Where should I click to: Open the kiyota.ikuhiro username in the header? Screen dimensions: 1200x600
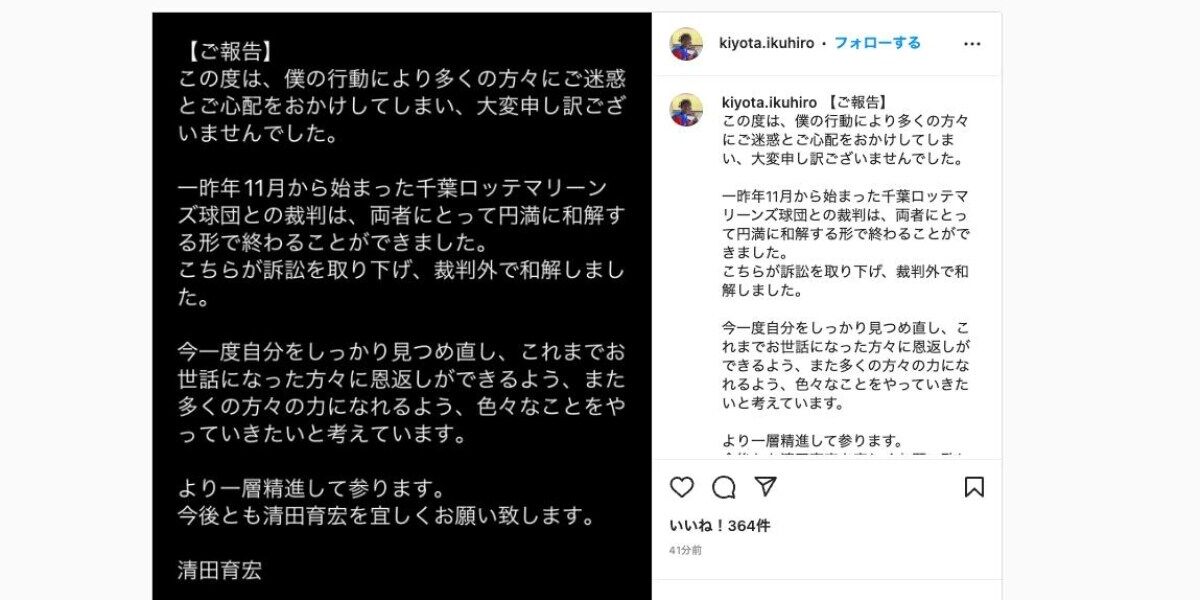pyautogui.click(x=767, y=44)
